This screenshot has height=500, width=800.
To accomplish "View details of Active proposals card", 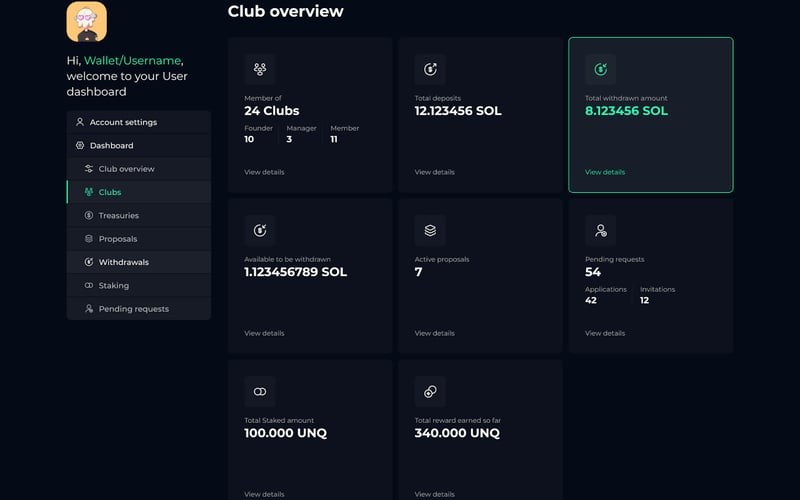I will 435,333.
